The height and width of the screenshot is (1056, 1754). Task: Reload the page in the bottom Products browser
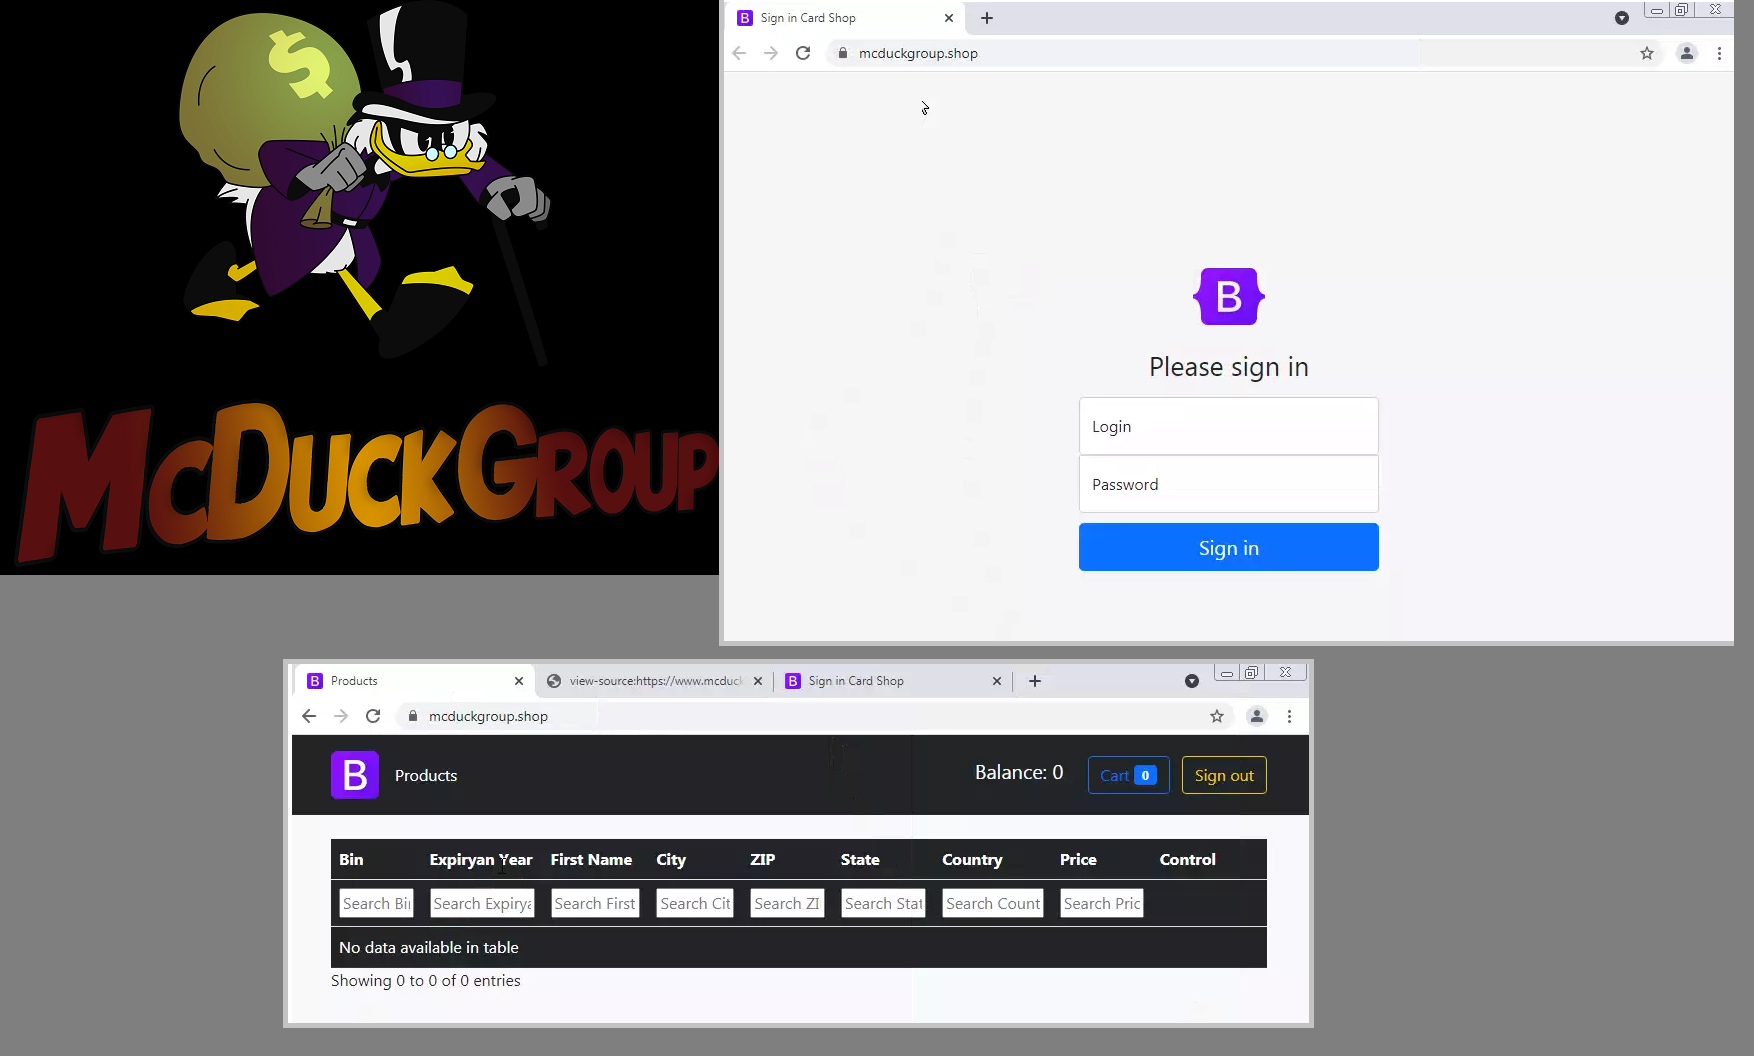coord(373,716)
